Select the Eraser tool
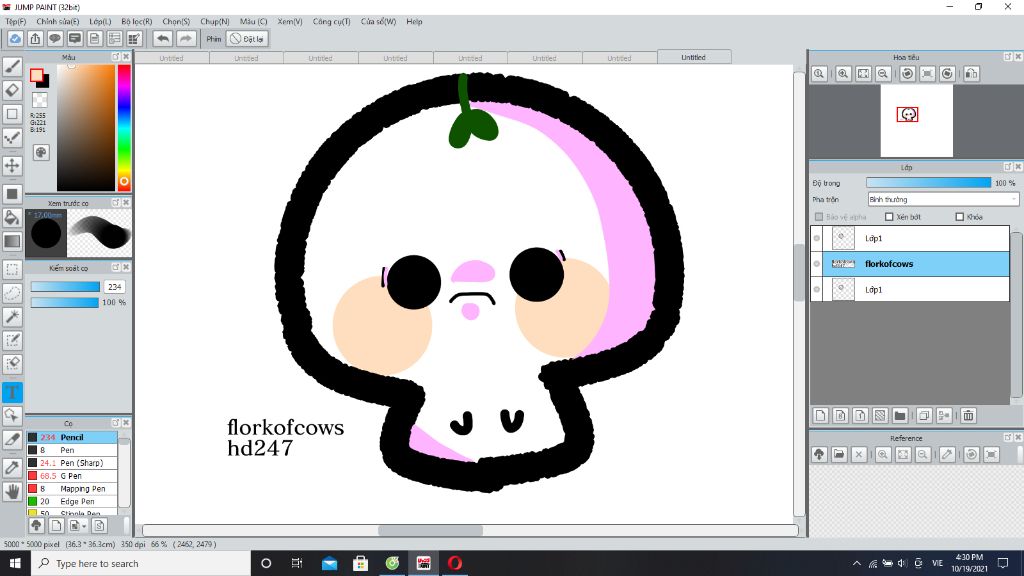 pos(12,90)
